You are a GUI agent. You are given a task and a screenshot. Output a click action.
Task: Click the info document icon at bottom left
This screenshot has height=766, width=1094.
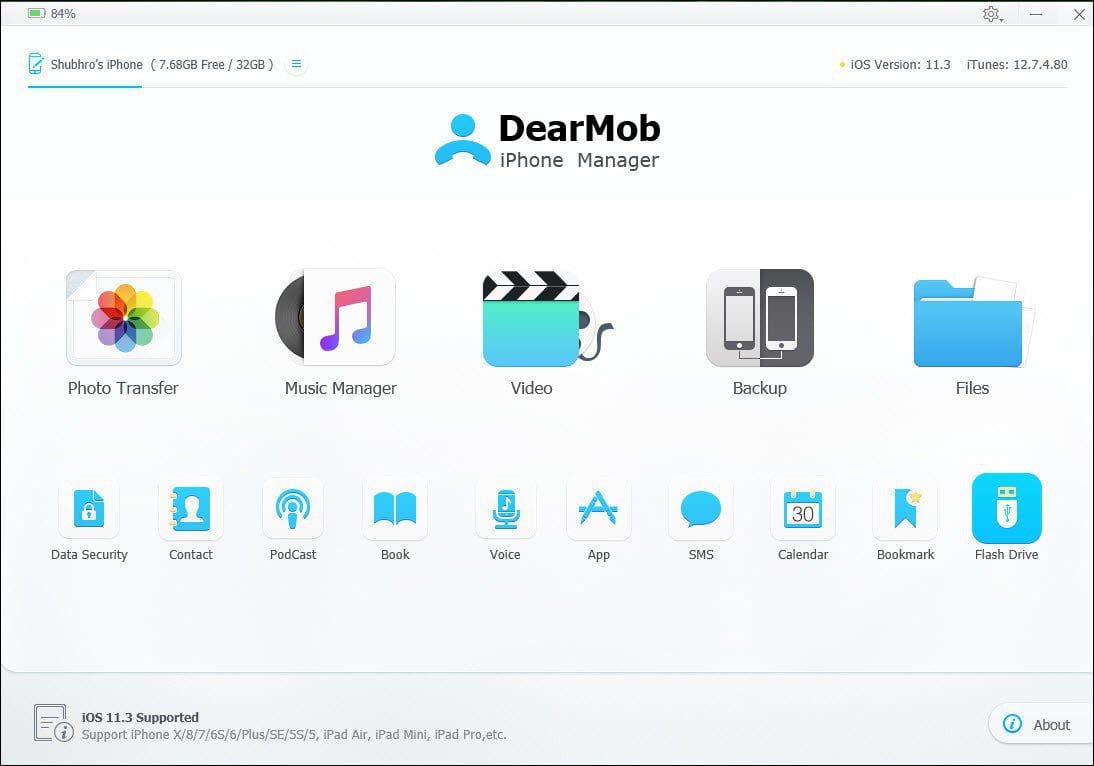[x=53, y=723]
